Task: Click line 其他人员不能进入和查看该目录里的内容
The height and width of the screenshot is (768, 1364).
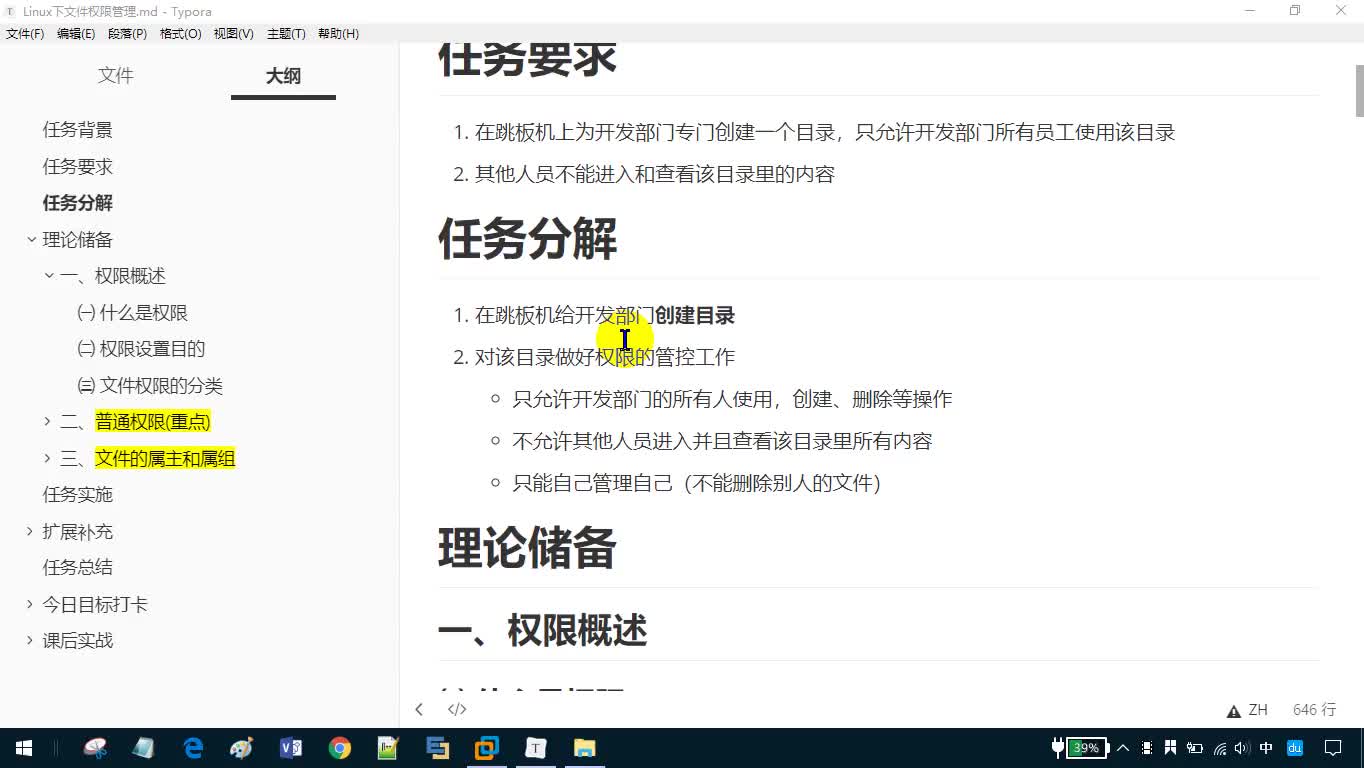Action: click(654, 174)
